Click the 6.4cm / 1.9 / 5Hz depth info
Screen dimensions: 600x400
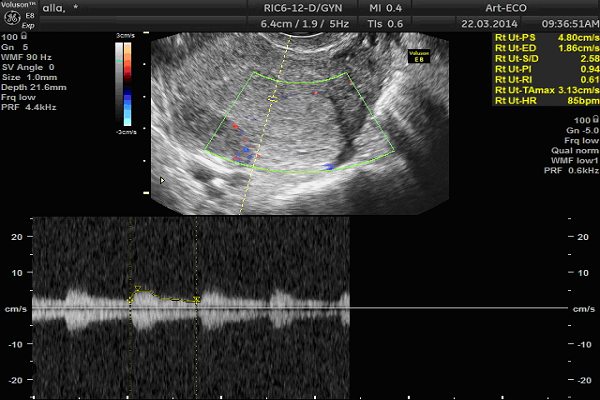point(305,24)
